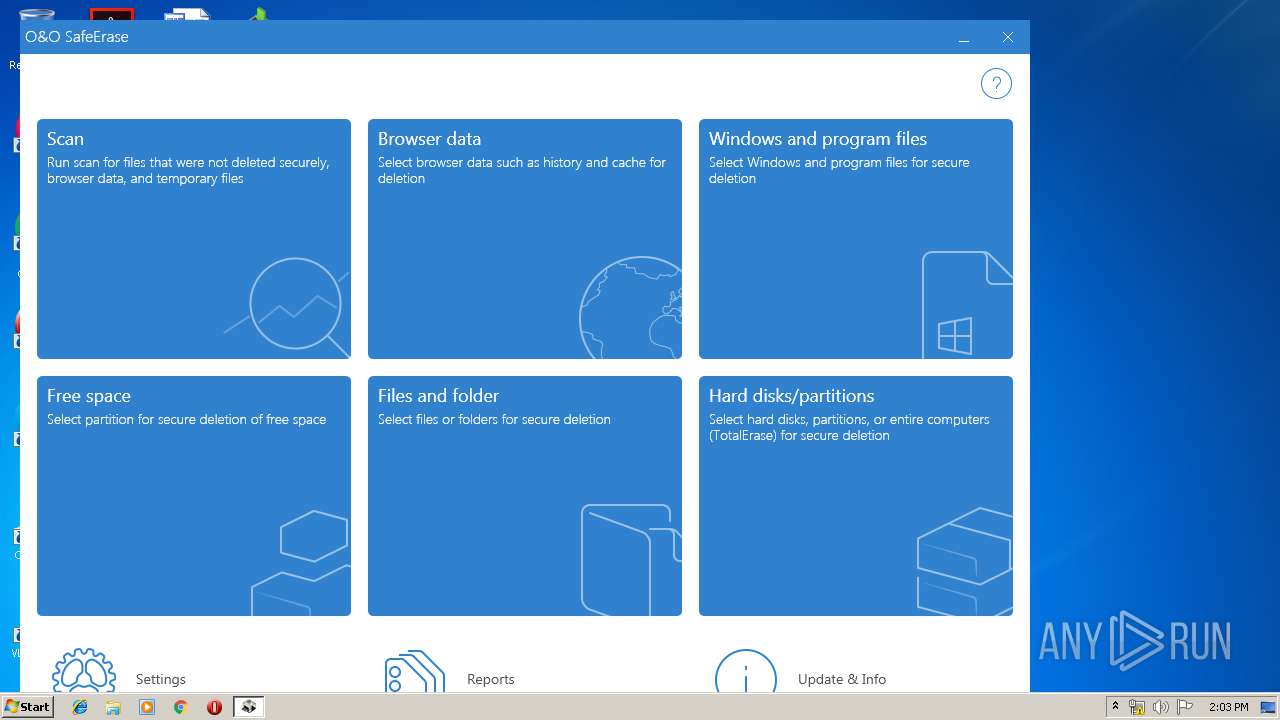Open the Opera taskbar icon

214,707
